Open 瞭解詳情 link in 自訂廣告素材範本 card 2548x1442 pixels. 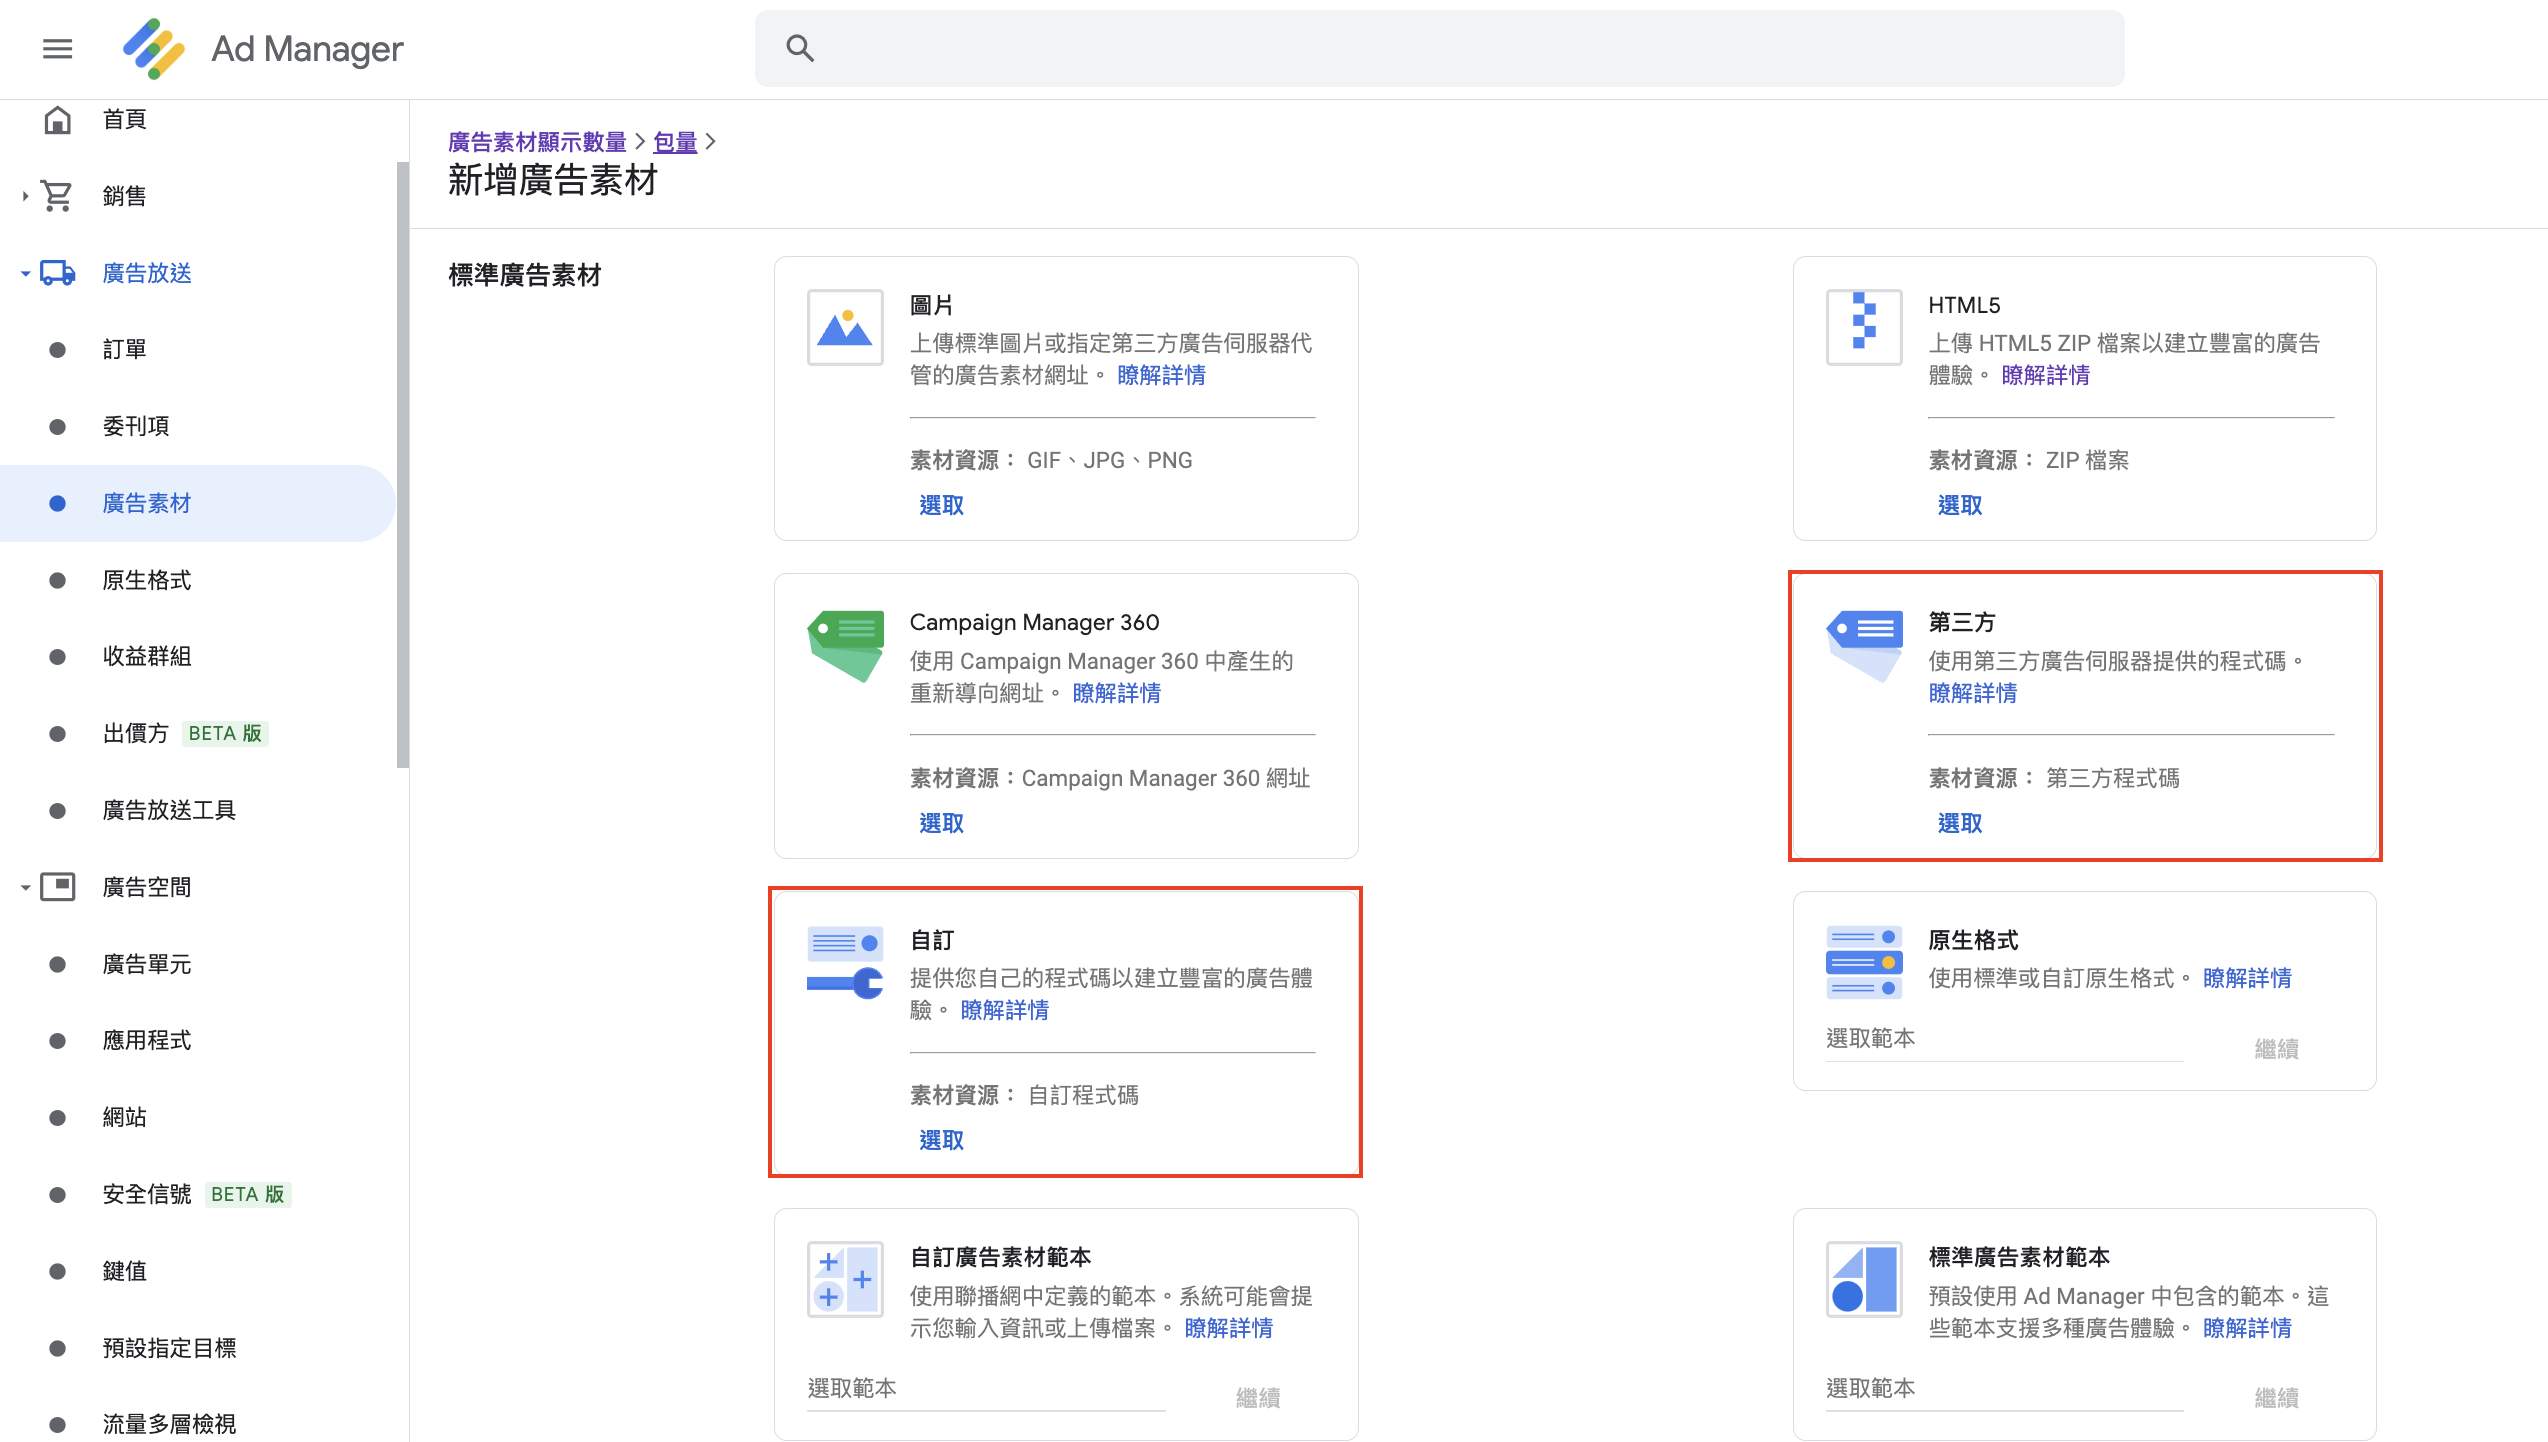tap(1229, 1329)
